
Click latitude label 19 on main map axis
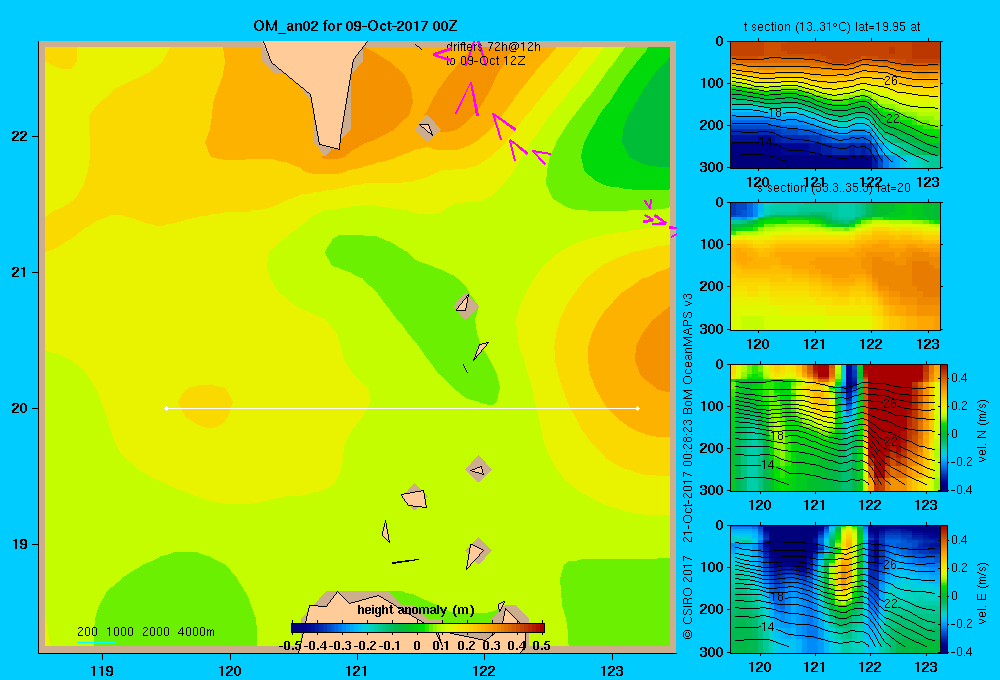[x=20, y=544]
